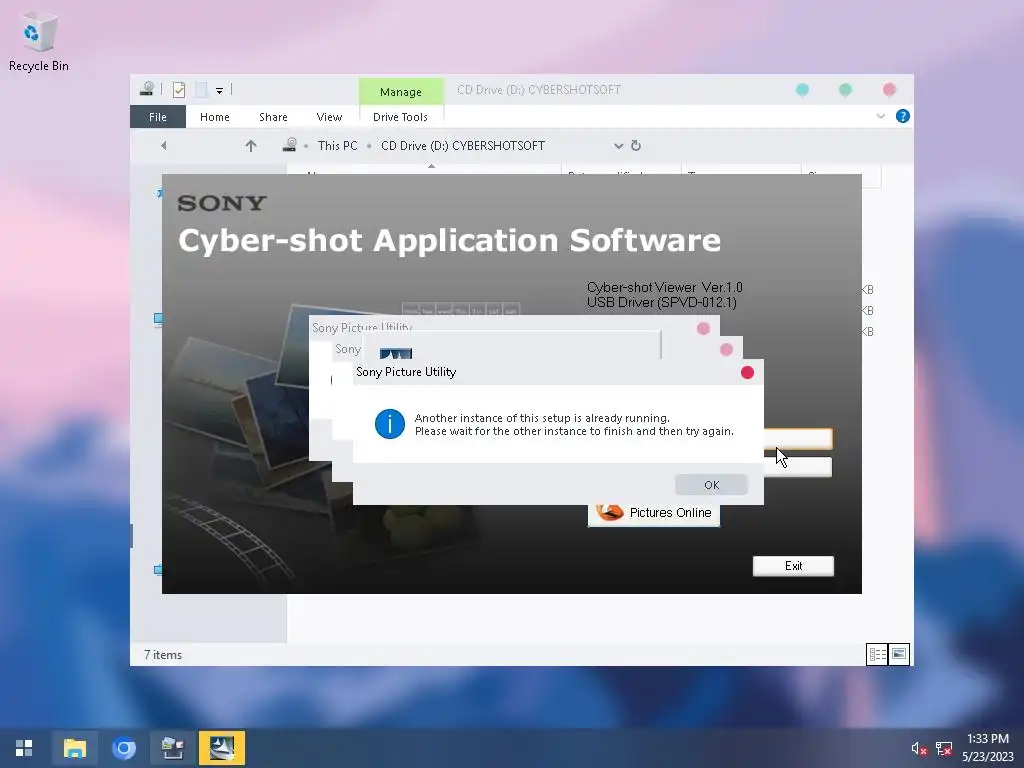This screenshot has width=1024, height=768.
Task: Click the 'Cyber-shot Viewer Ver.1.0' text
Action: pos(664,287)
